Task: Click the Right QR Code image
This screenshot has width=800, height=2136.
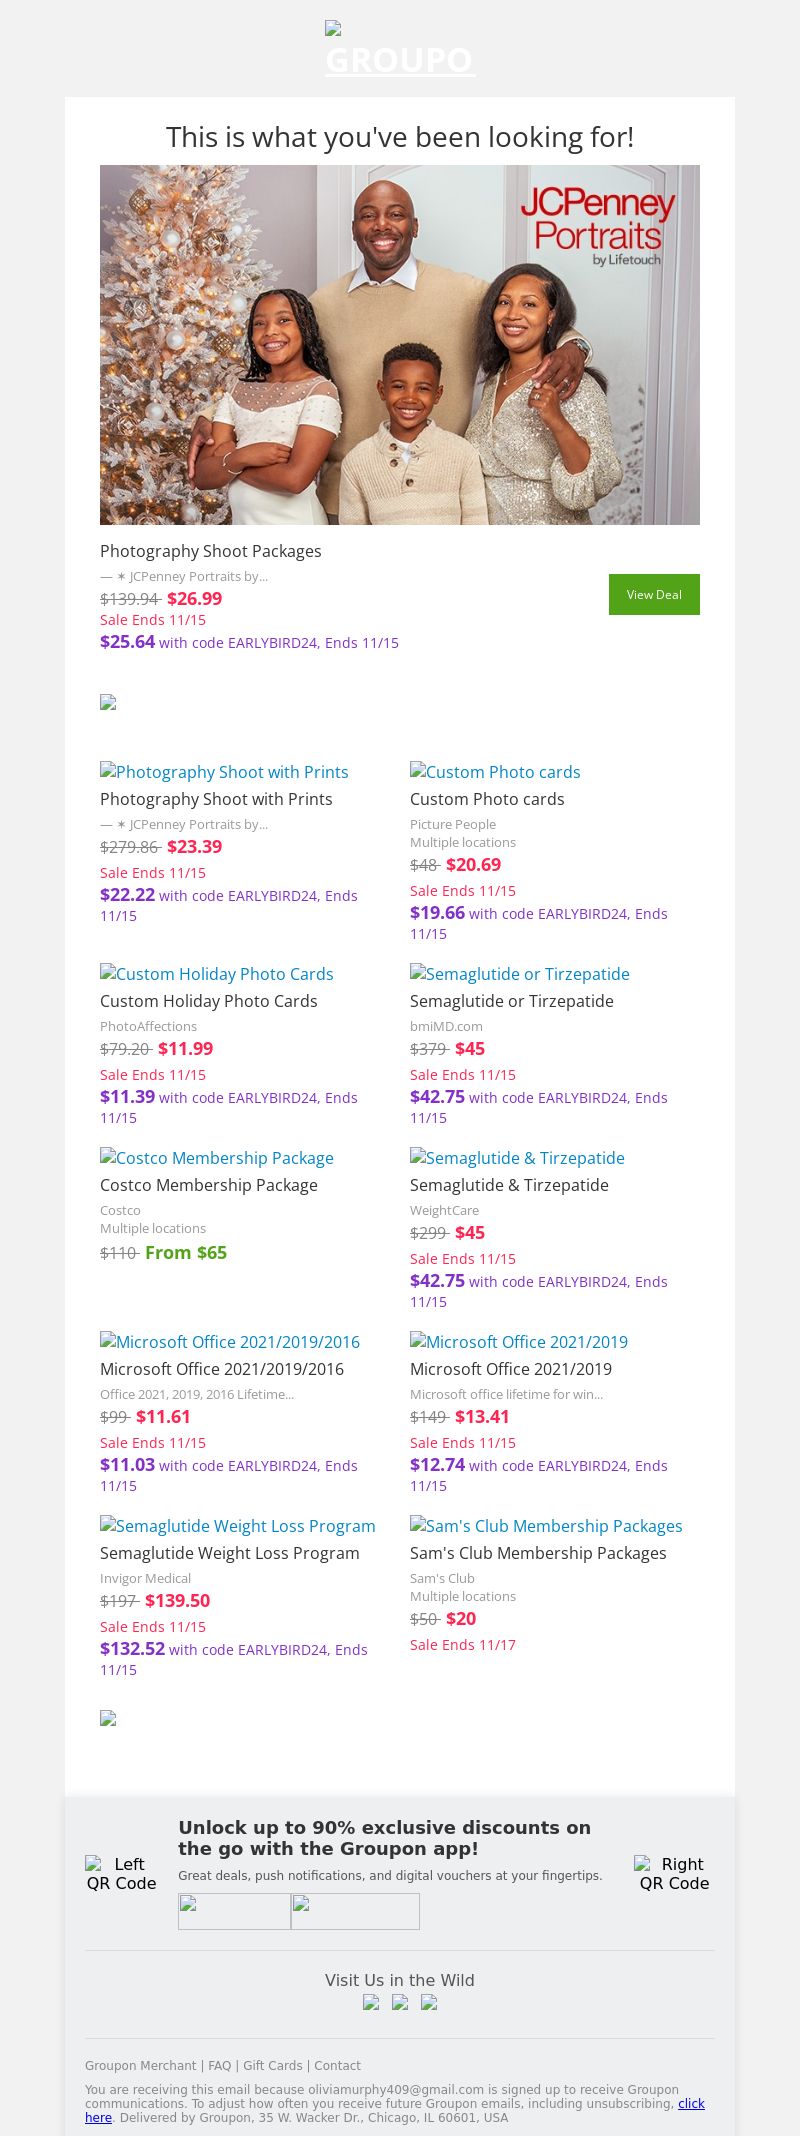Action: (x=674, y=1873)
